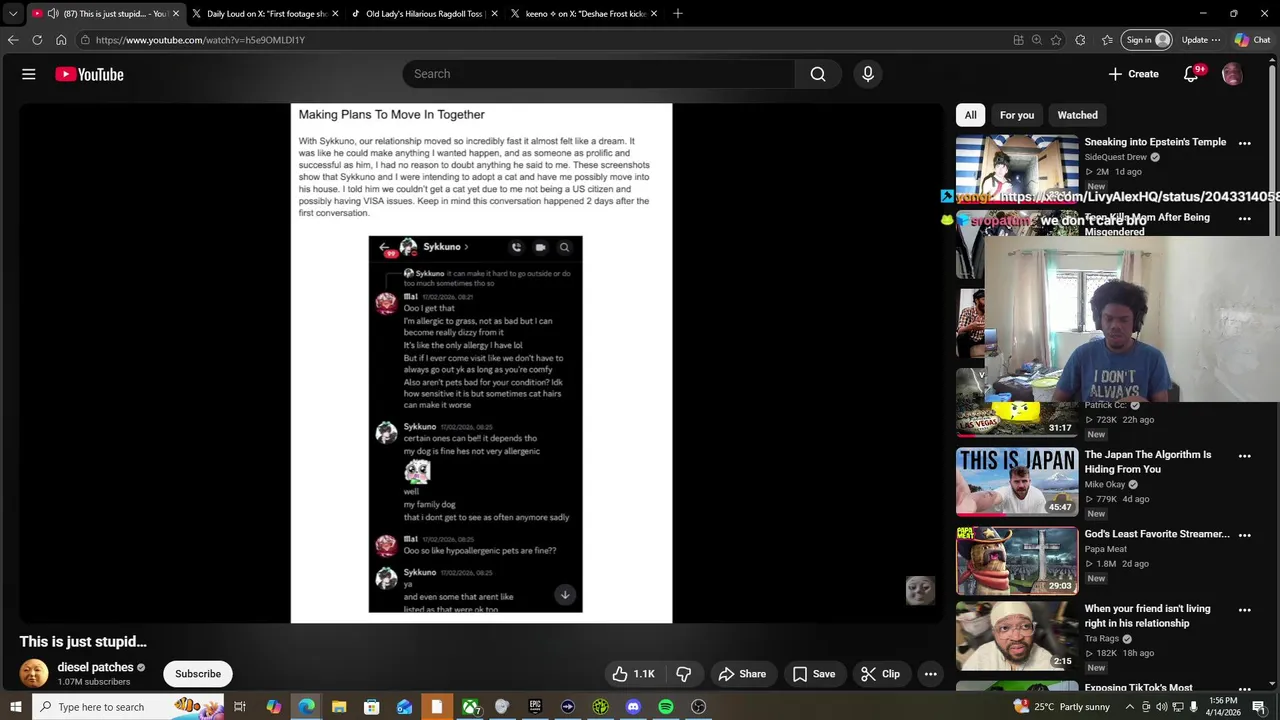Viewport: 1280px width, 720px height.
Task: Click the channel watermark in the video
Action: tap(920, 590)
